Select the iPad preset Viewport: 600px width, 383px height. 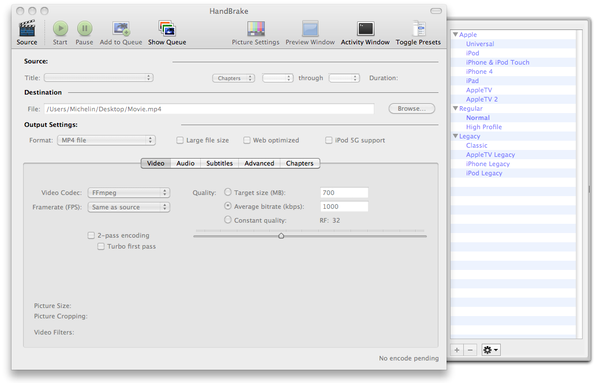pos(472,81)
